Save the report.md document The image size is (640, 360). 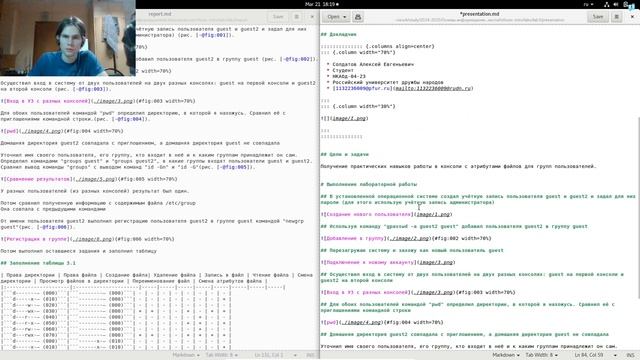(x=278, y=17)
